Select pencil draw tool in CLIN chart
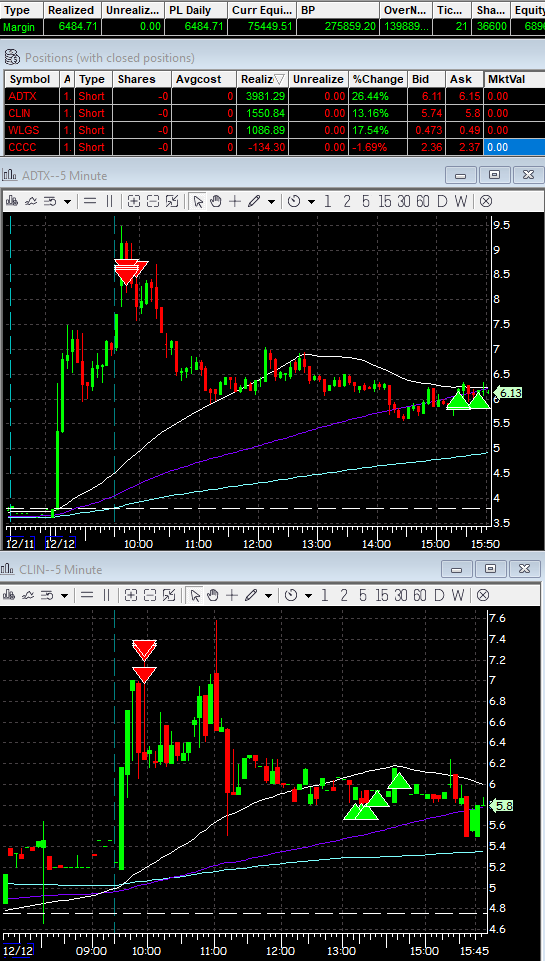545x961 pixels. [x=251, y=594]
